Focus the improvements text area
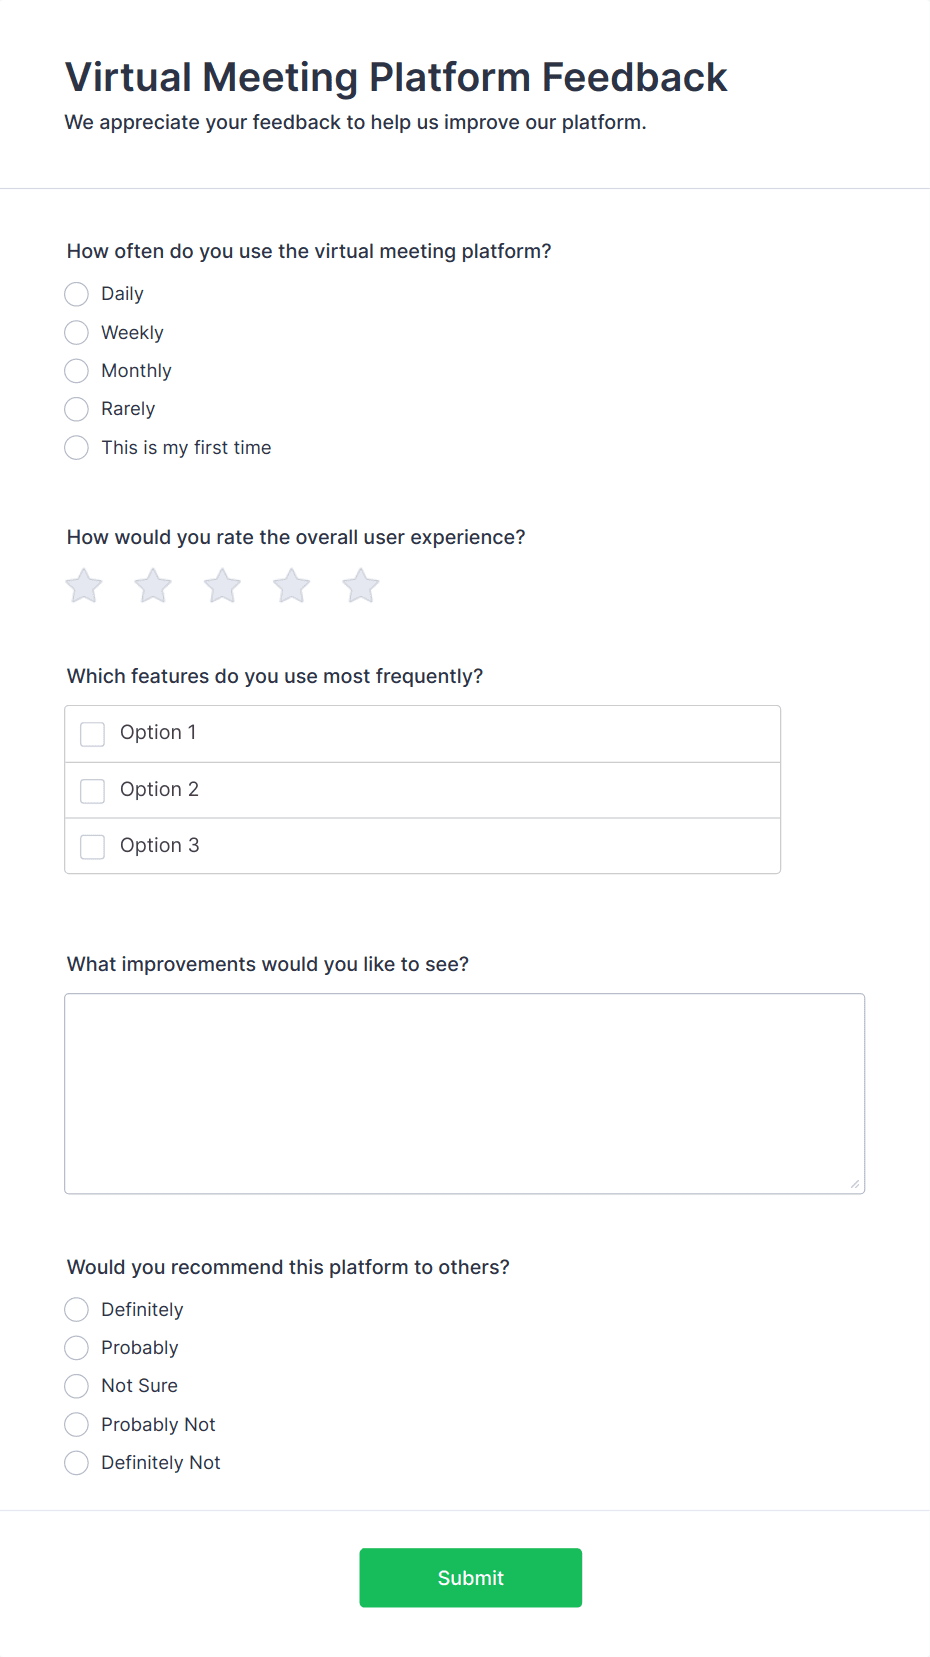Image resolution: width=930 pixels, height=1657 pixels. [465, 1093]
